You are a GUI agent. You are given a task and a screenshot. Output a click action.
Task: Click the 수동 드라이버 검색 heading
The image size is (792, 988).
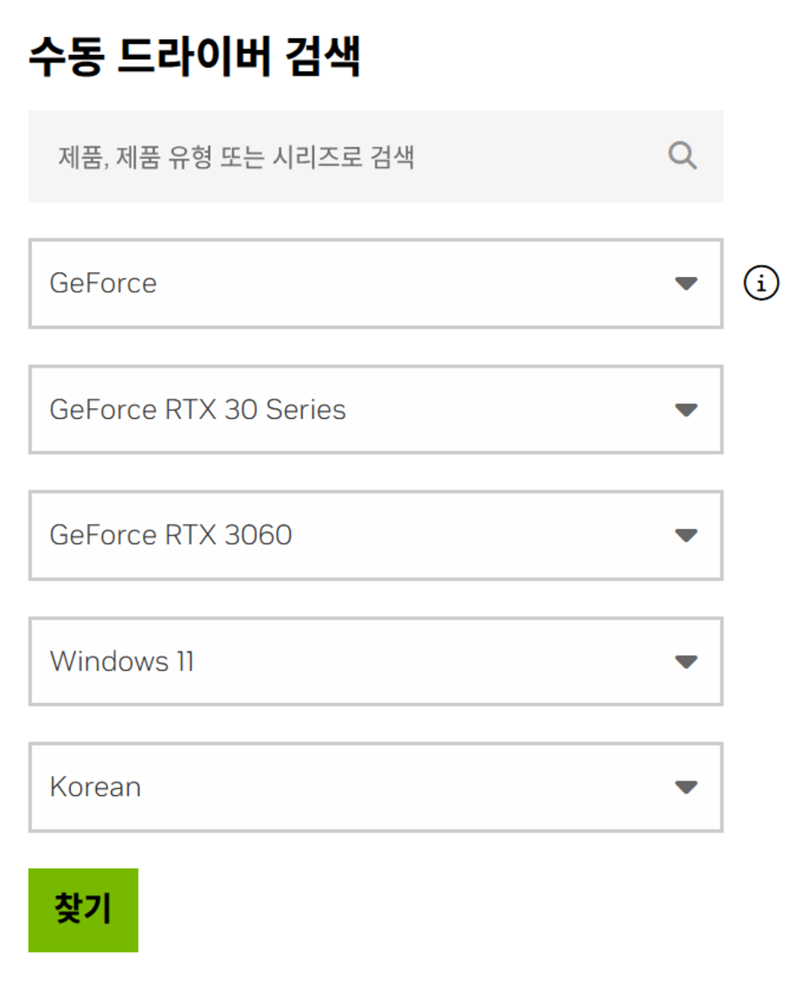click(194, 57)
